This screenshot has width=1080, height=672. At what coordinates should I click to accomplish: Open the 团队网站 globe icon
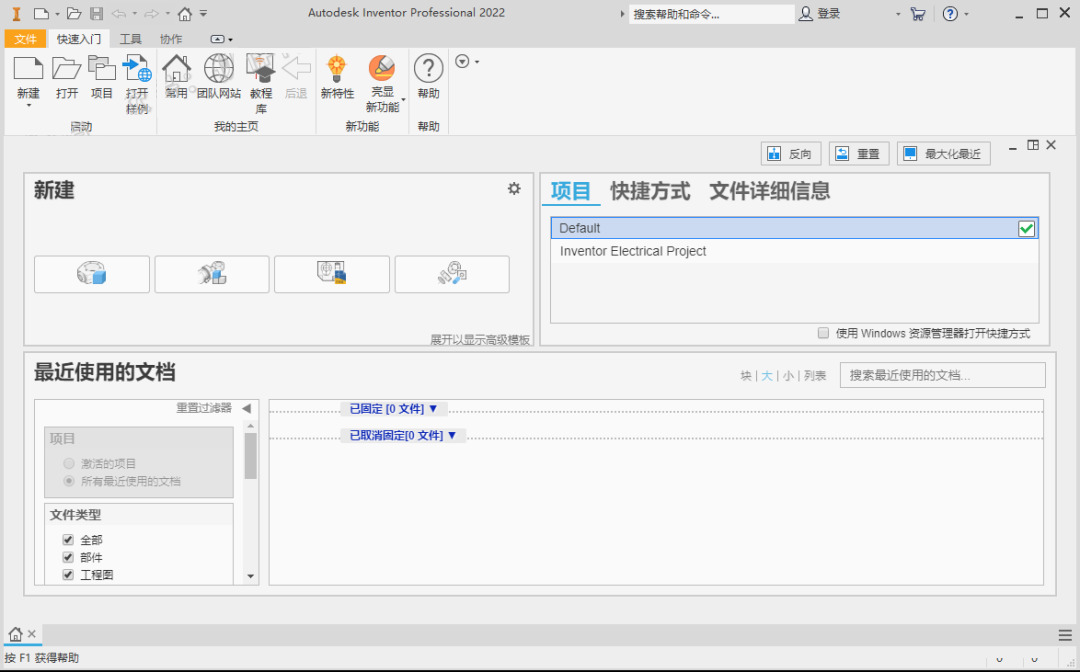[x=219, y=68]
